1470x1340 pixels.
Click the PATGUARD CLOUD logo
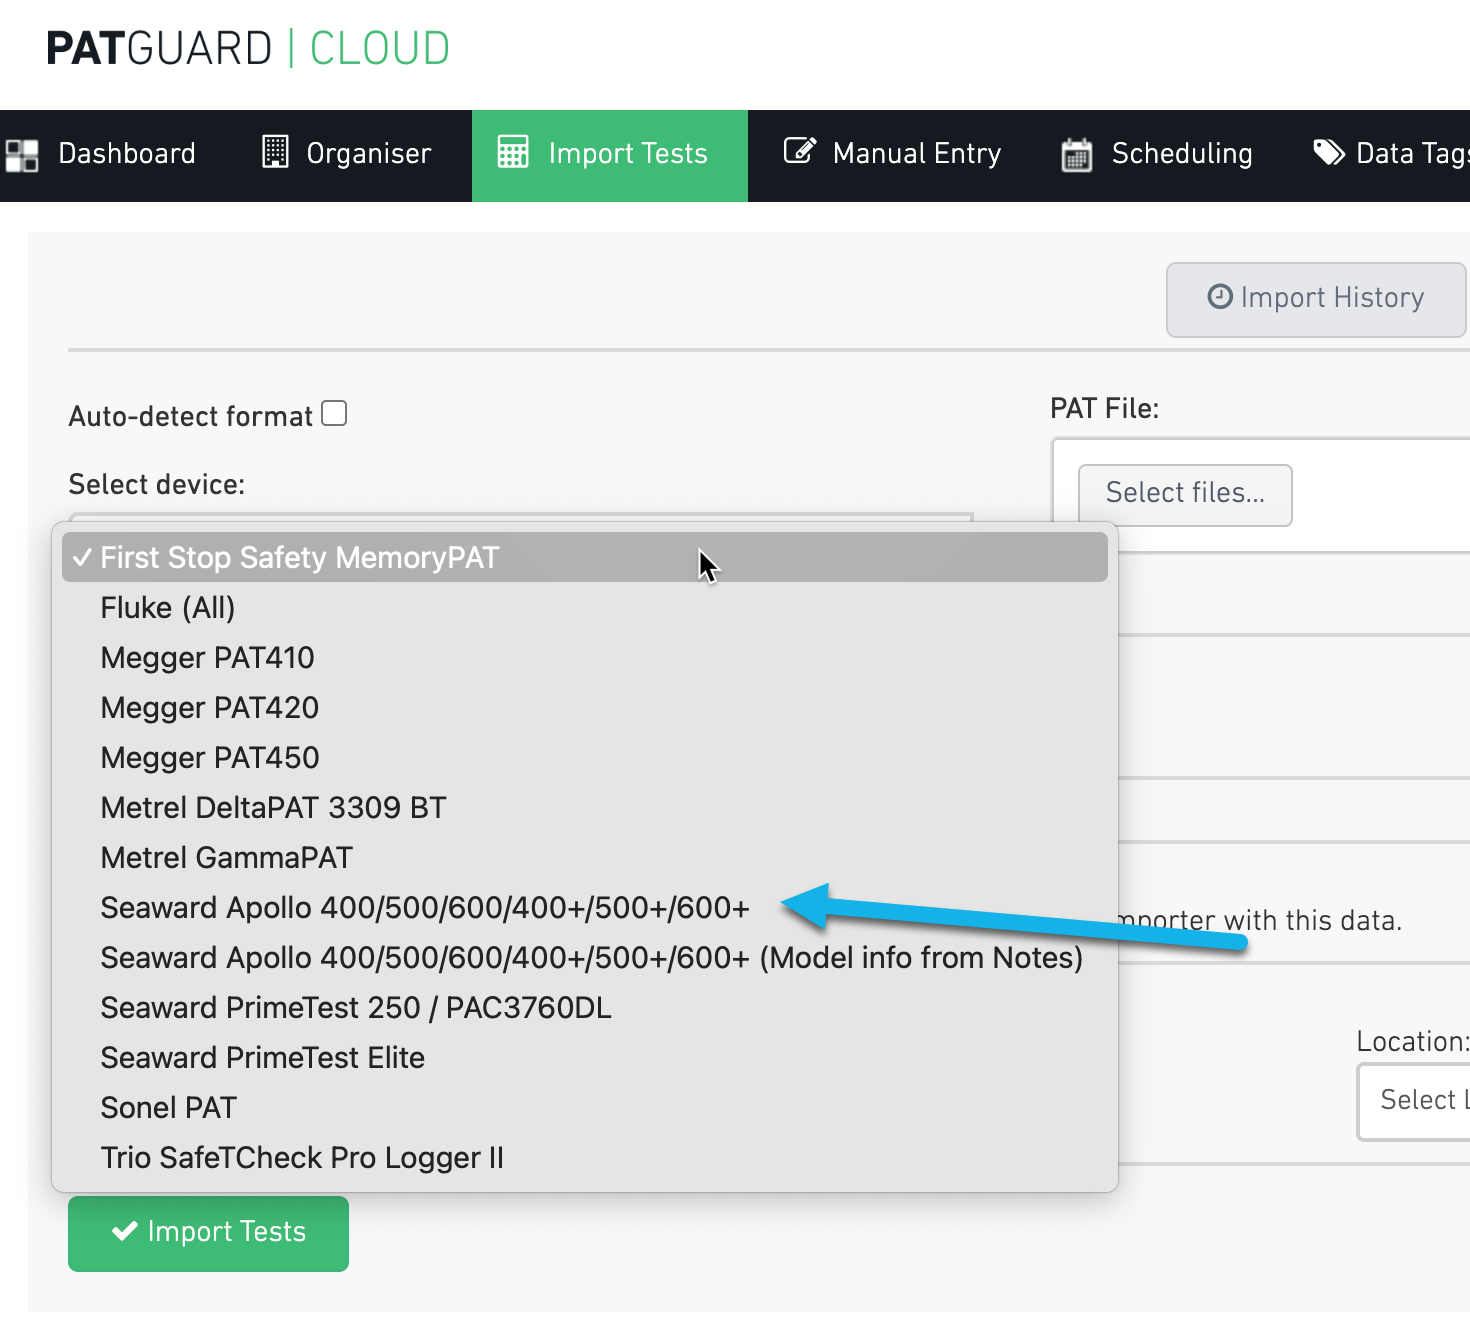(x=248, y=48)
